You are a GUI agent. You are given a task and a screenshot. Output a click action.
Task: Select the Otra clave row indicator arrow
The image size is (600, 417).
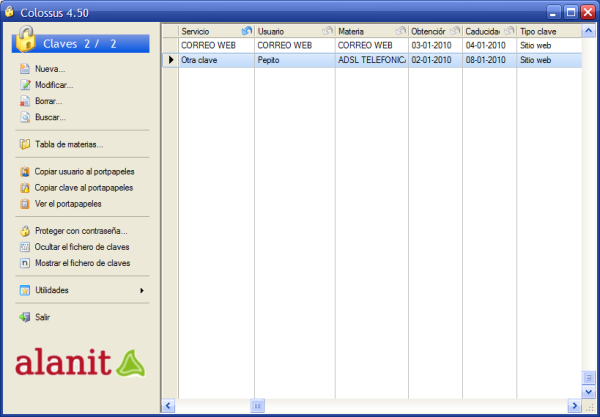coord(170,60)
